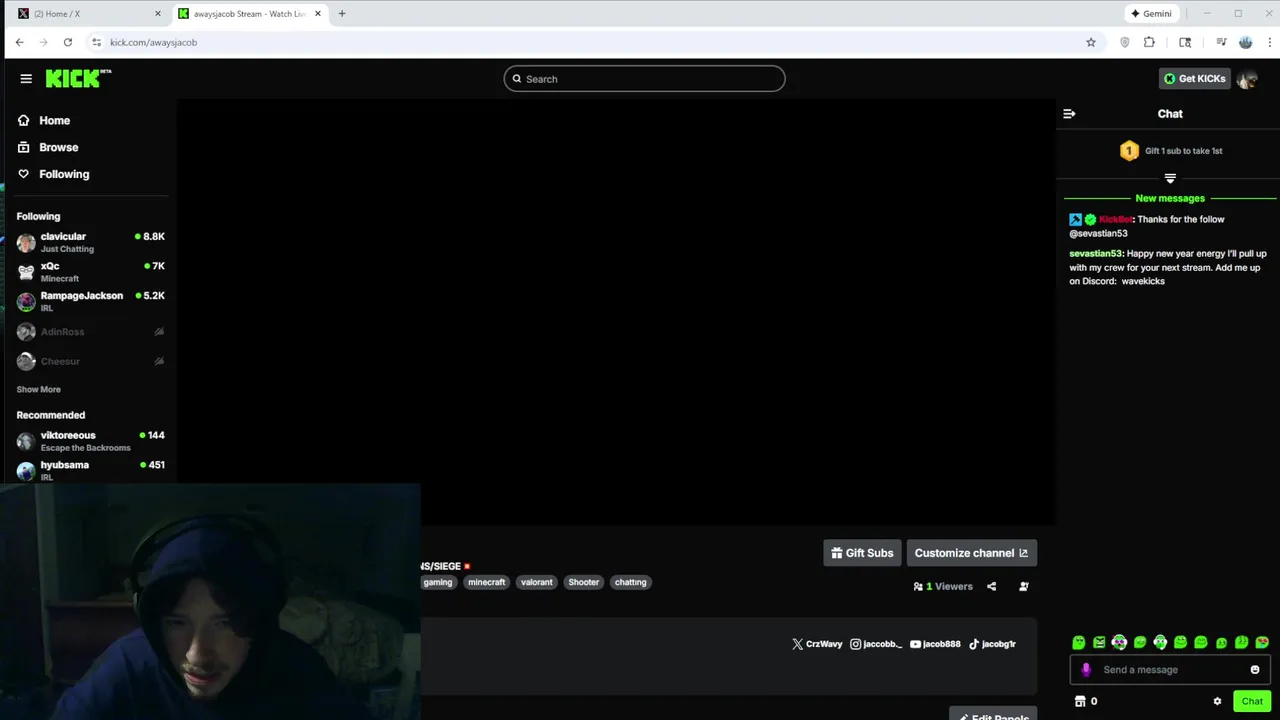Open YouTube link jacob888
Viewport: 1280px width, 720px height.
(x=935, y=644)
